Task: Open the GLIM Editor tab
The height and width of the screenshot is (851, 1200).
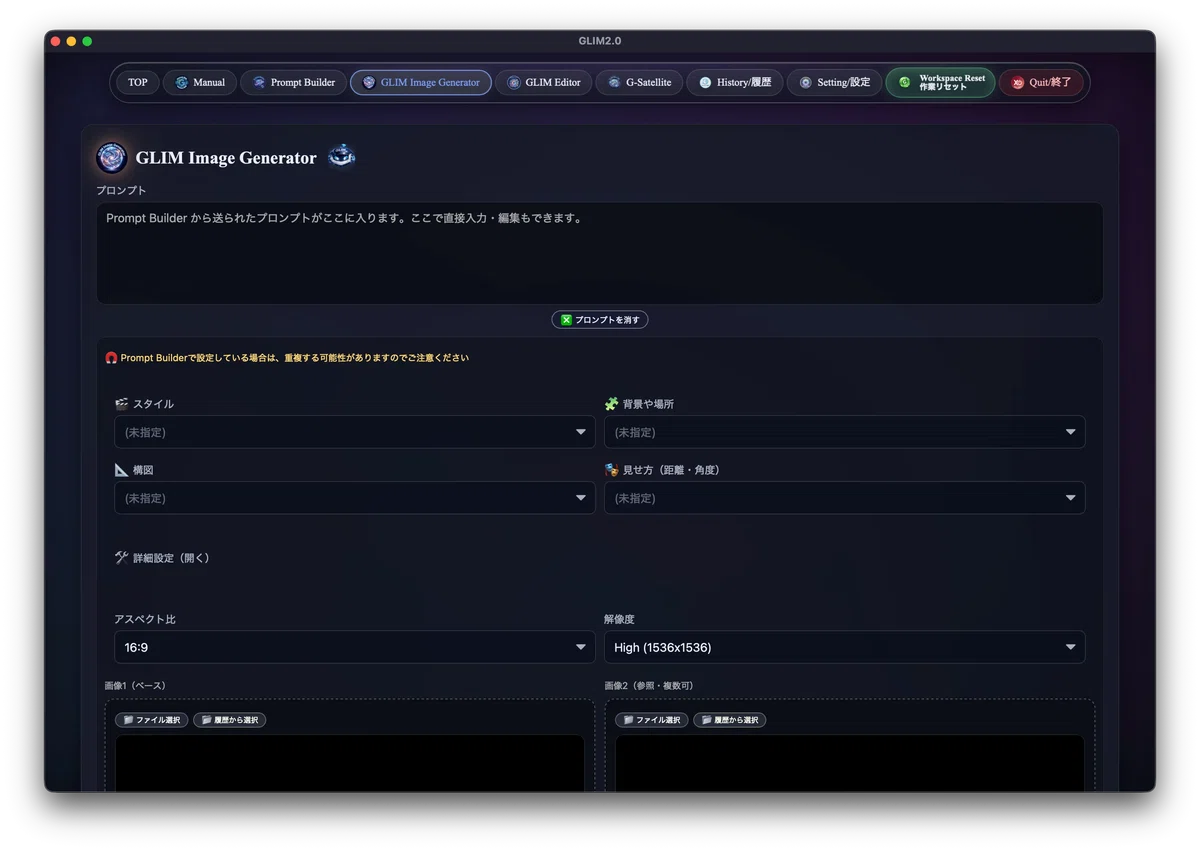Action: (x=544, y=82)
